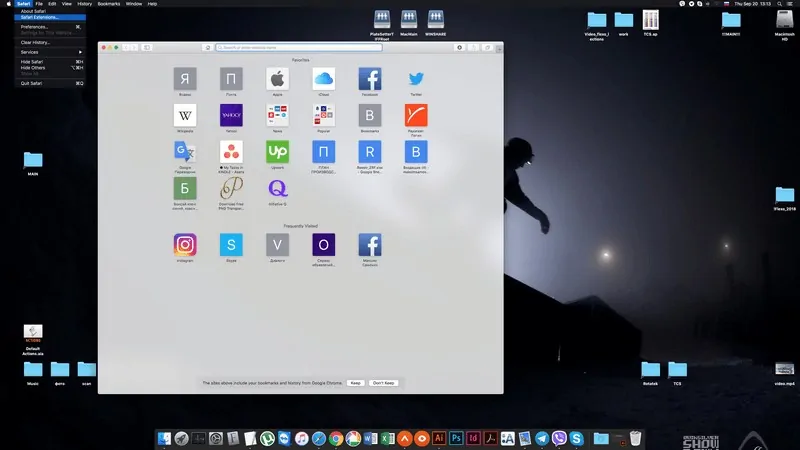
Task: Choose Preferences… from the Safari menu
Action: point(35,27)
